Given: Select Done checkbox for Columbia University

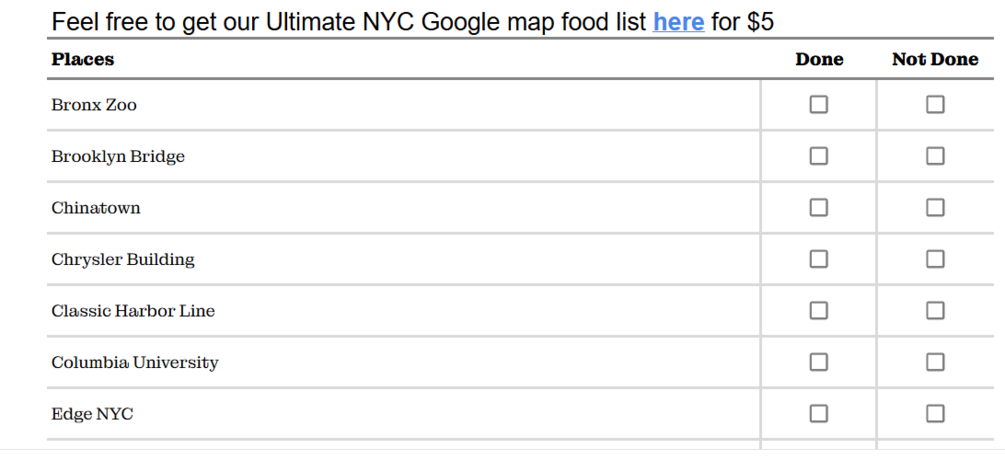Looking at the screenshot, I should (818, 363).
